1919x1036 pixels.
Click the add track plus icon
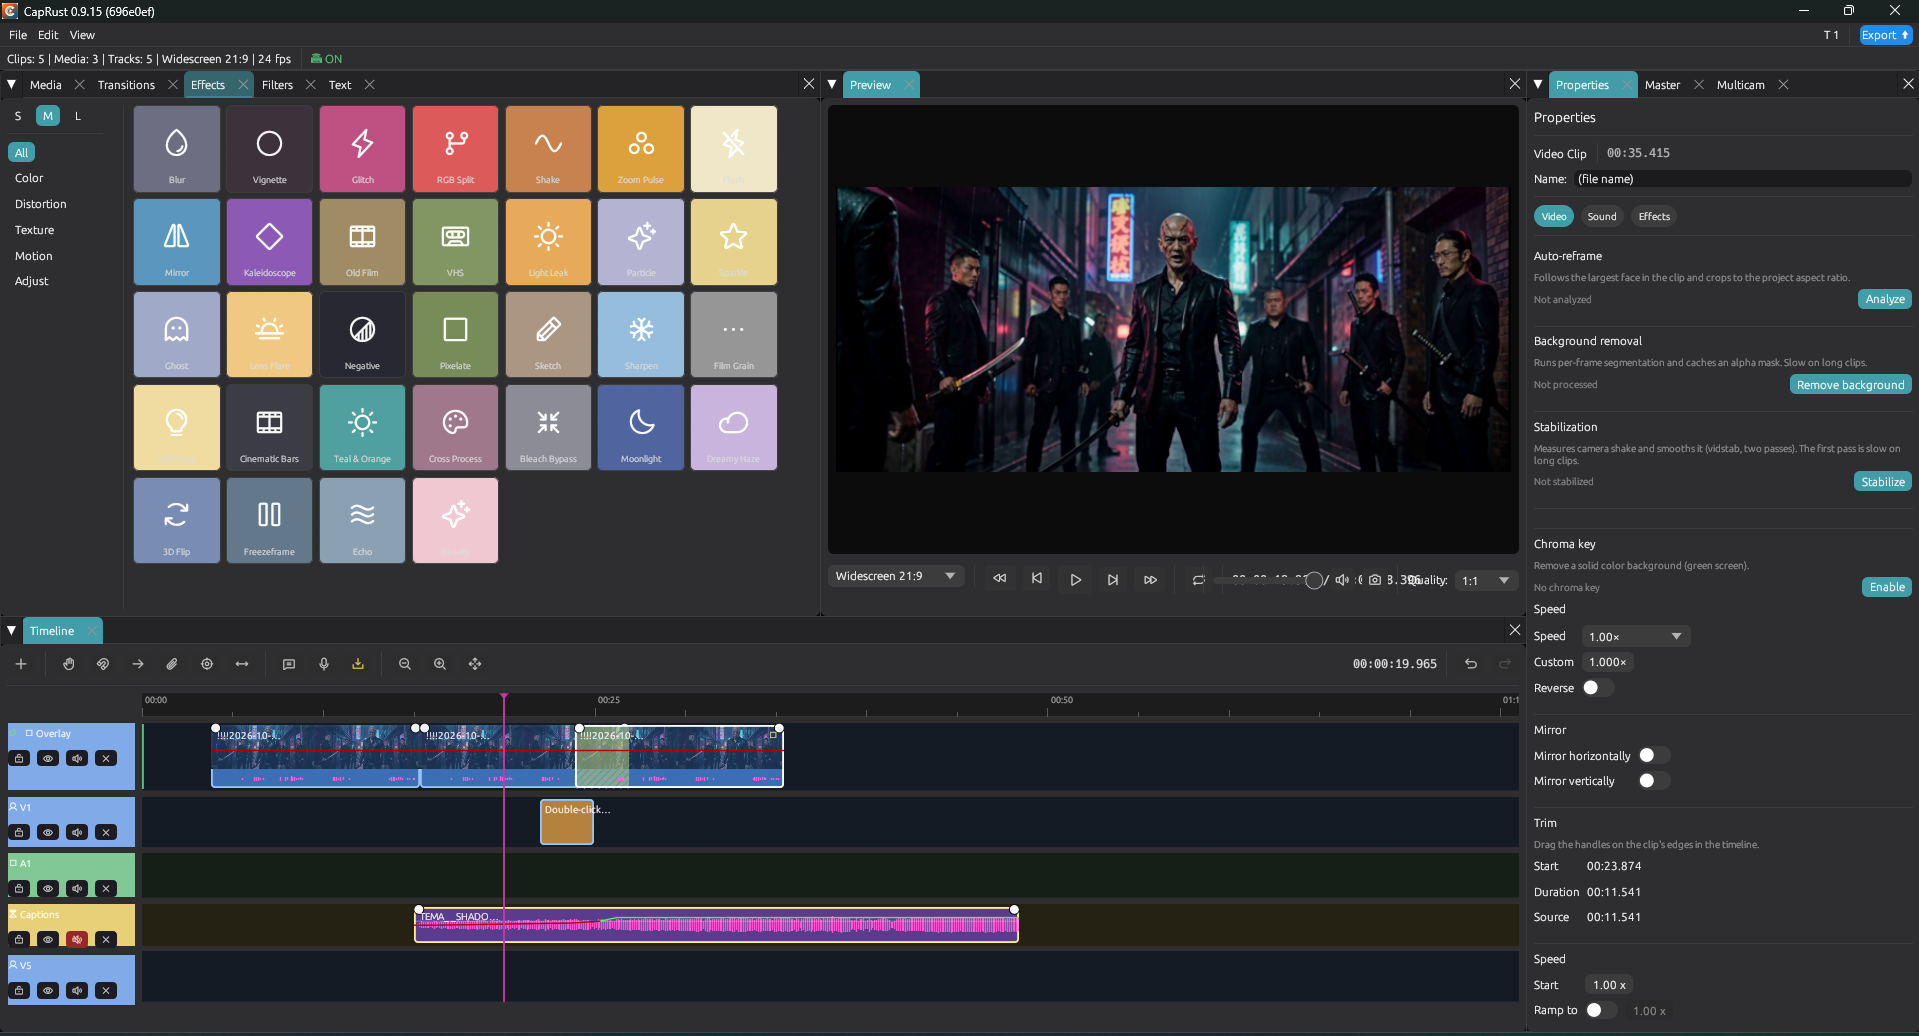pos(21,664)
